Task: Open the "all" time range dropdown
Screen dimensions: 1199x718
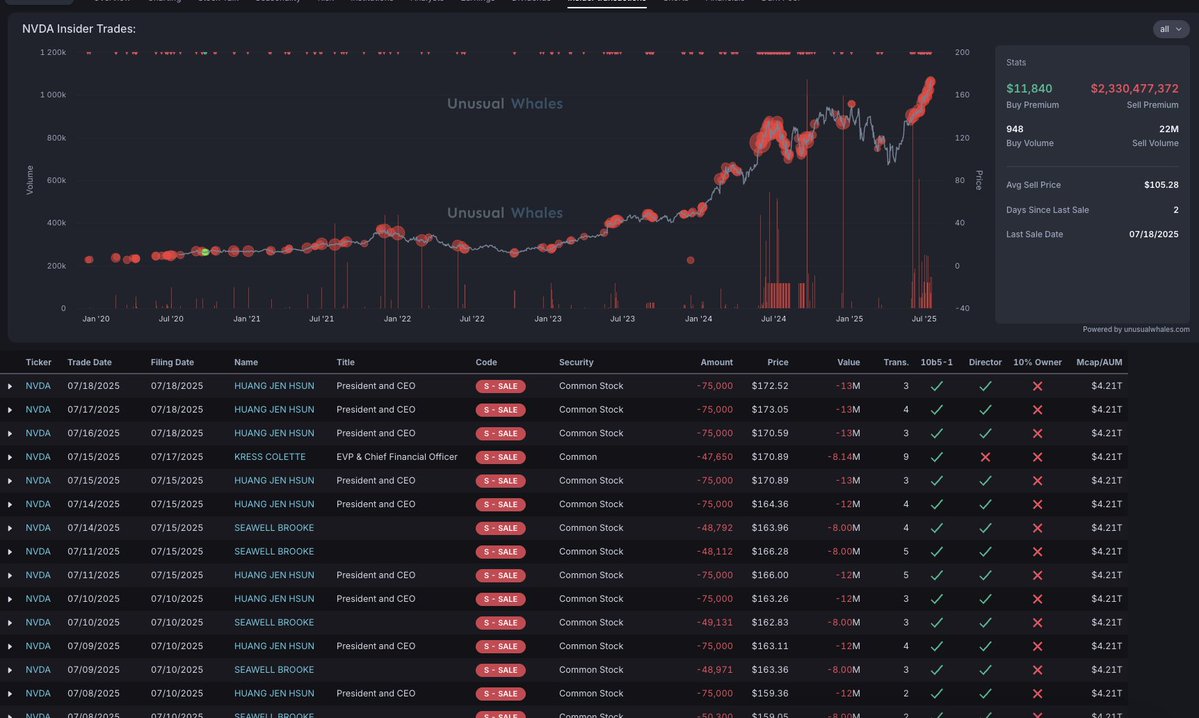Action: point(1171,29)
